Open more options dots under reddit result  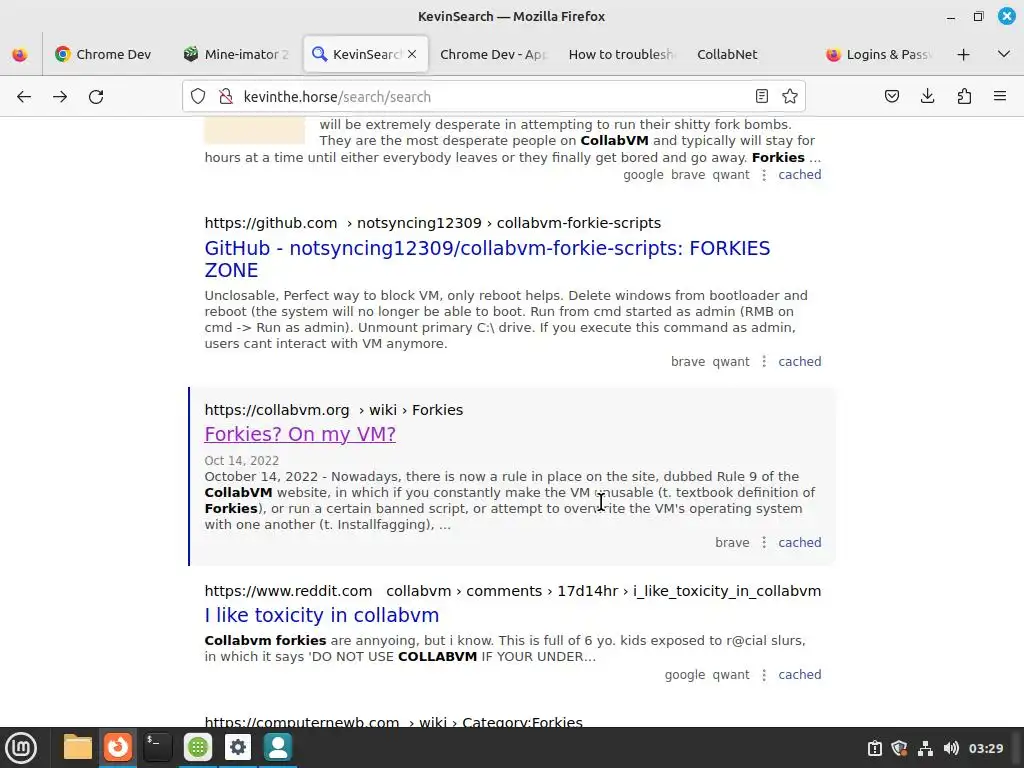tap(763, 675)
